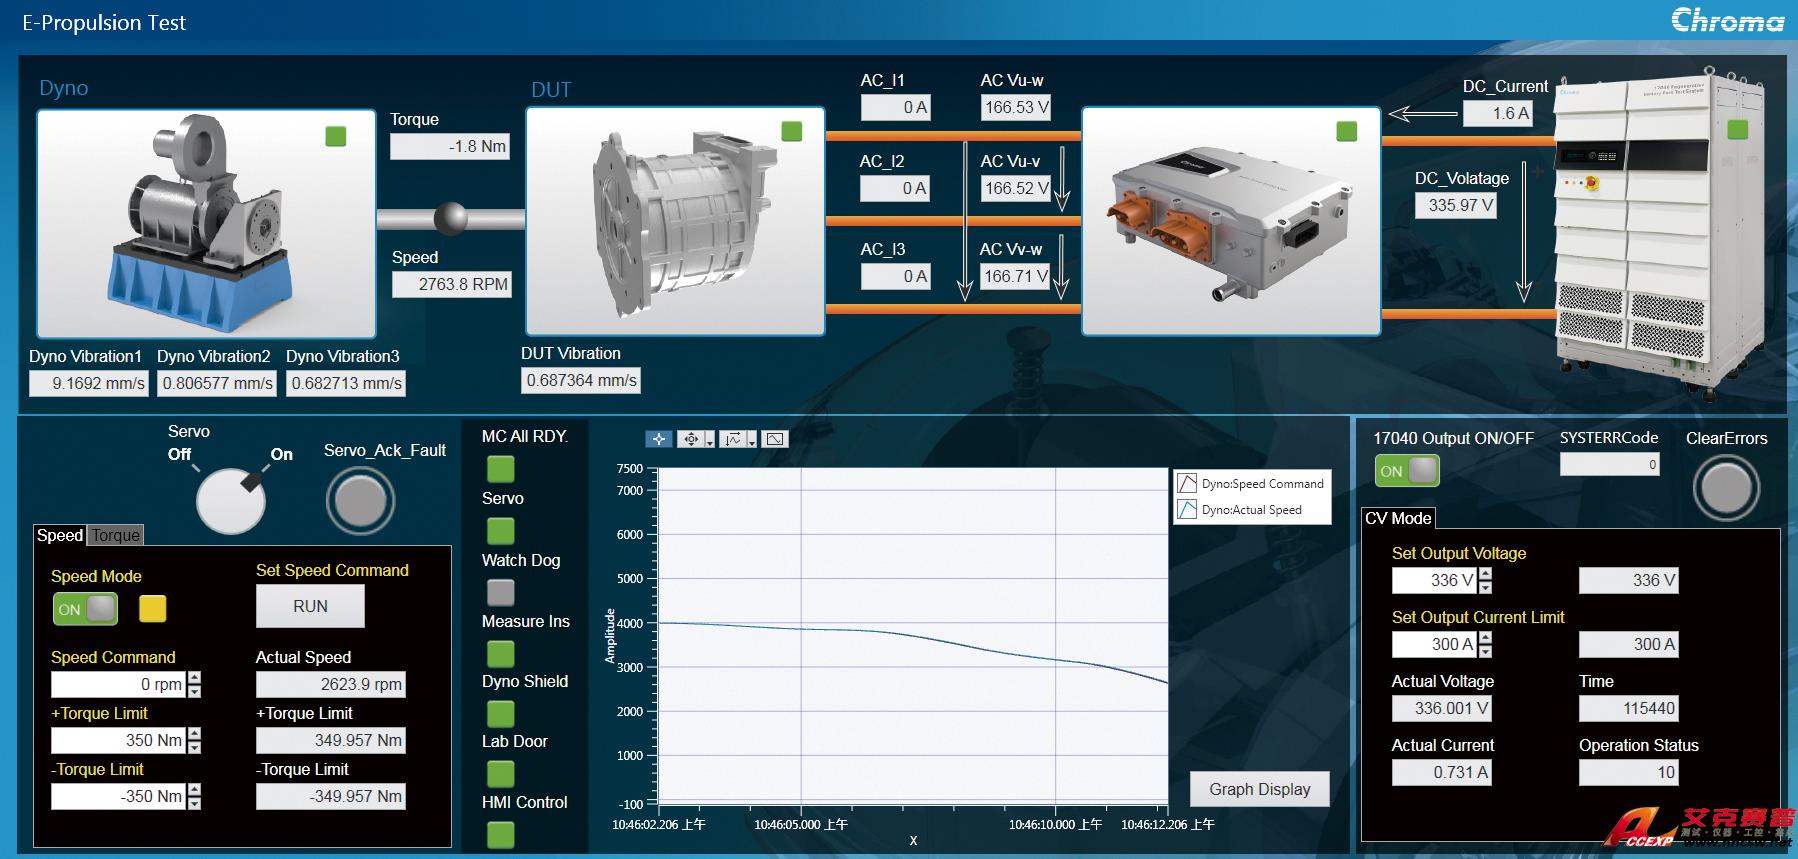Click the green indicator on the Dyno image
Viewport: 1798px width, 859px height.
point(336,136)
